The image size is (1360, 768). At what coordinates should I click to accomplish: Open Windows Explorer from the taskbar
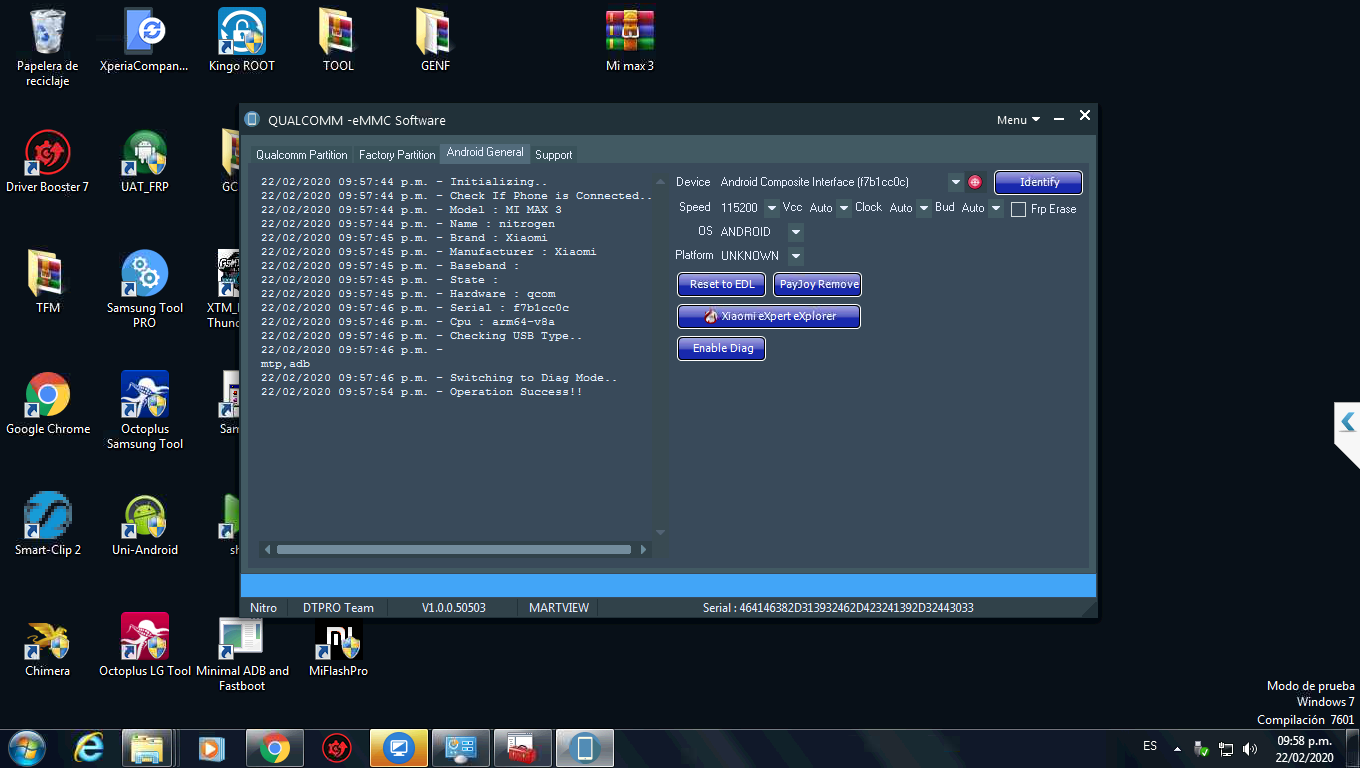148,748
